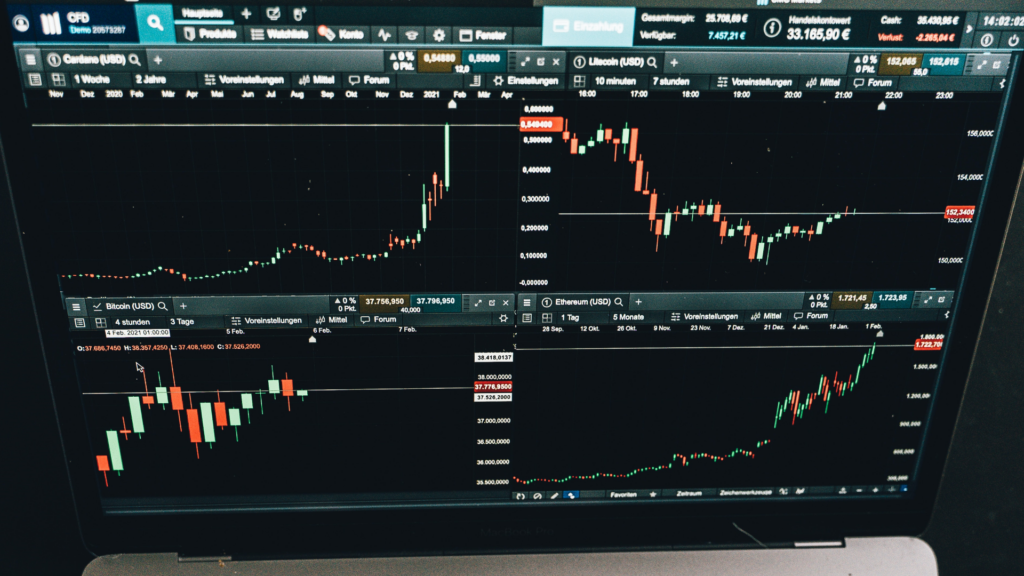Screen dimensions: 1024x576
Task: Toggle fullscreen on the Ethereum chart
Action: pos(927,299)
